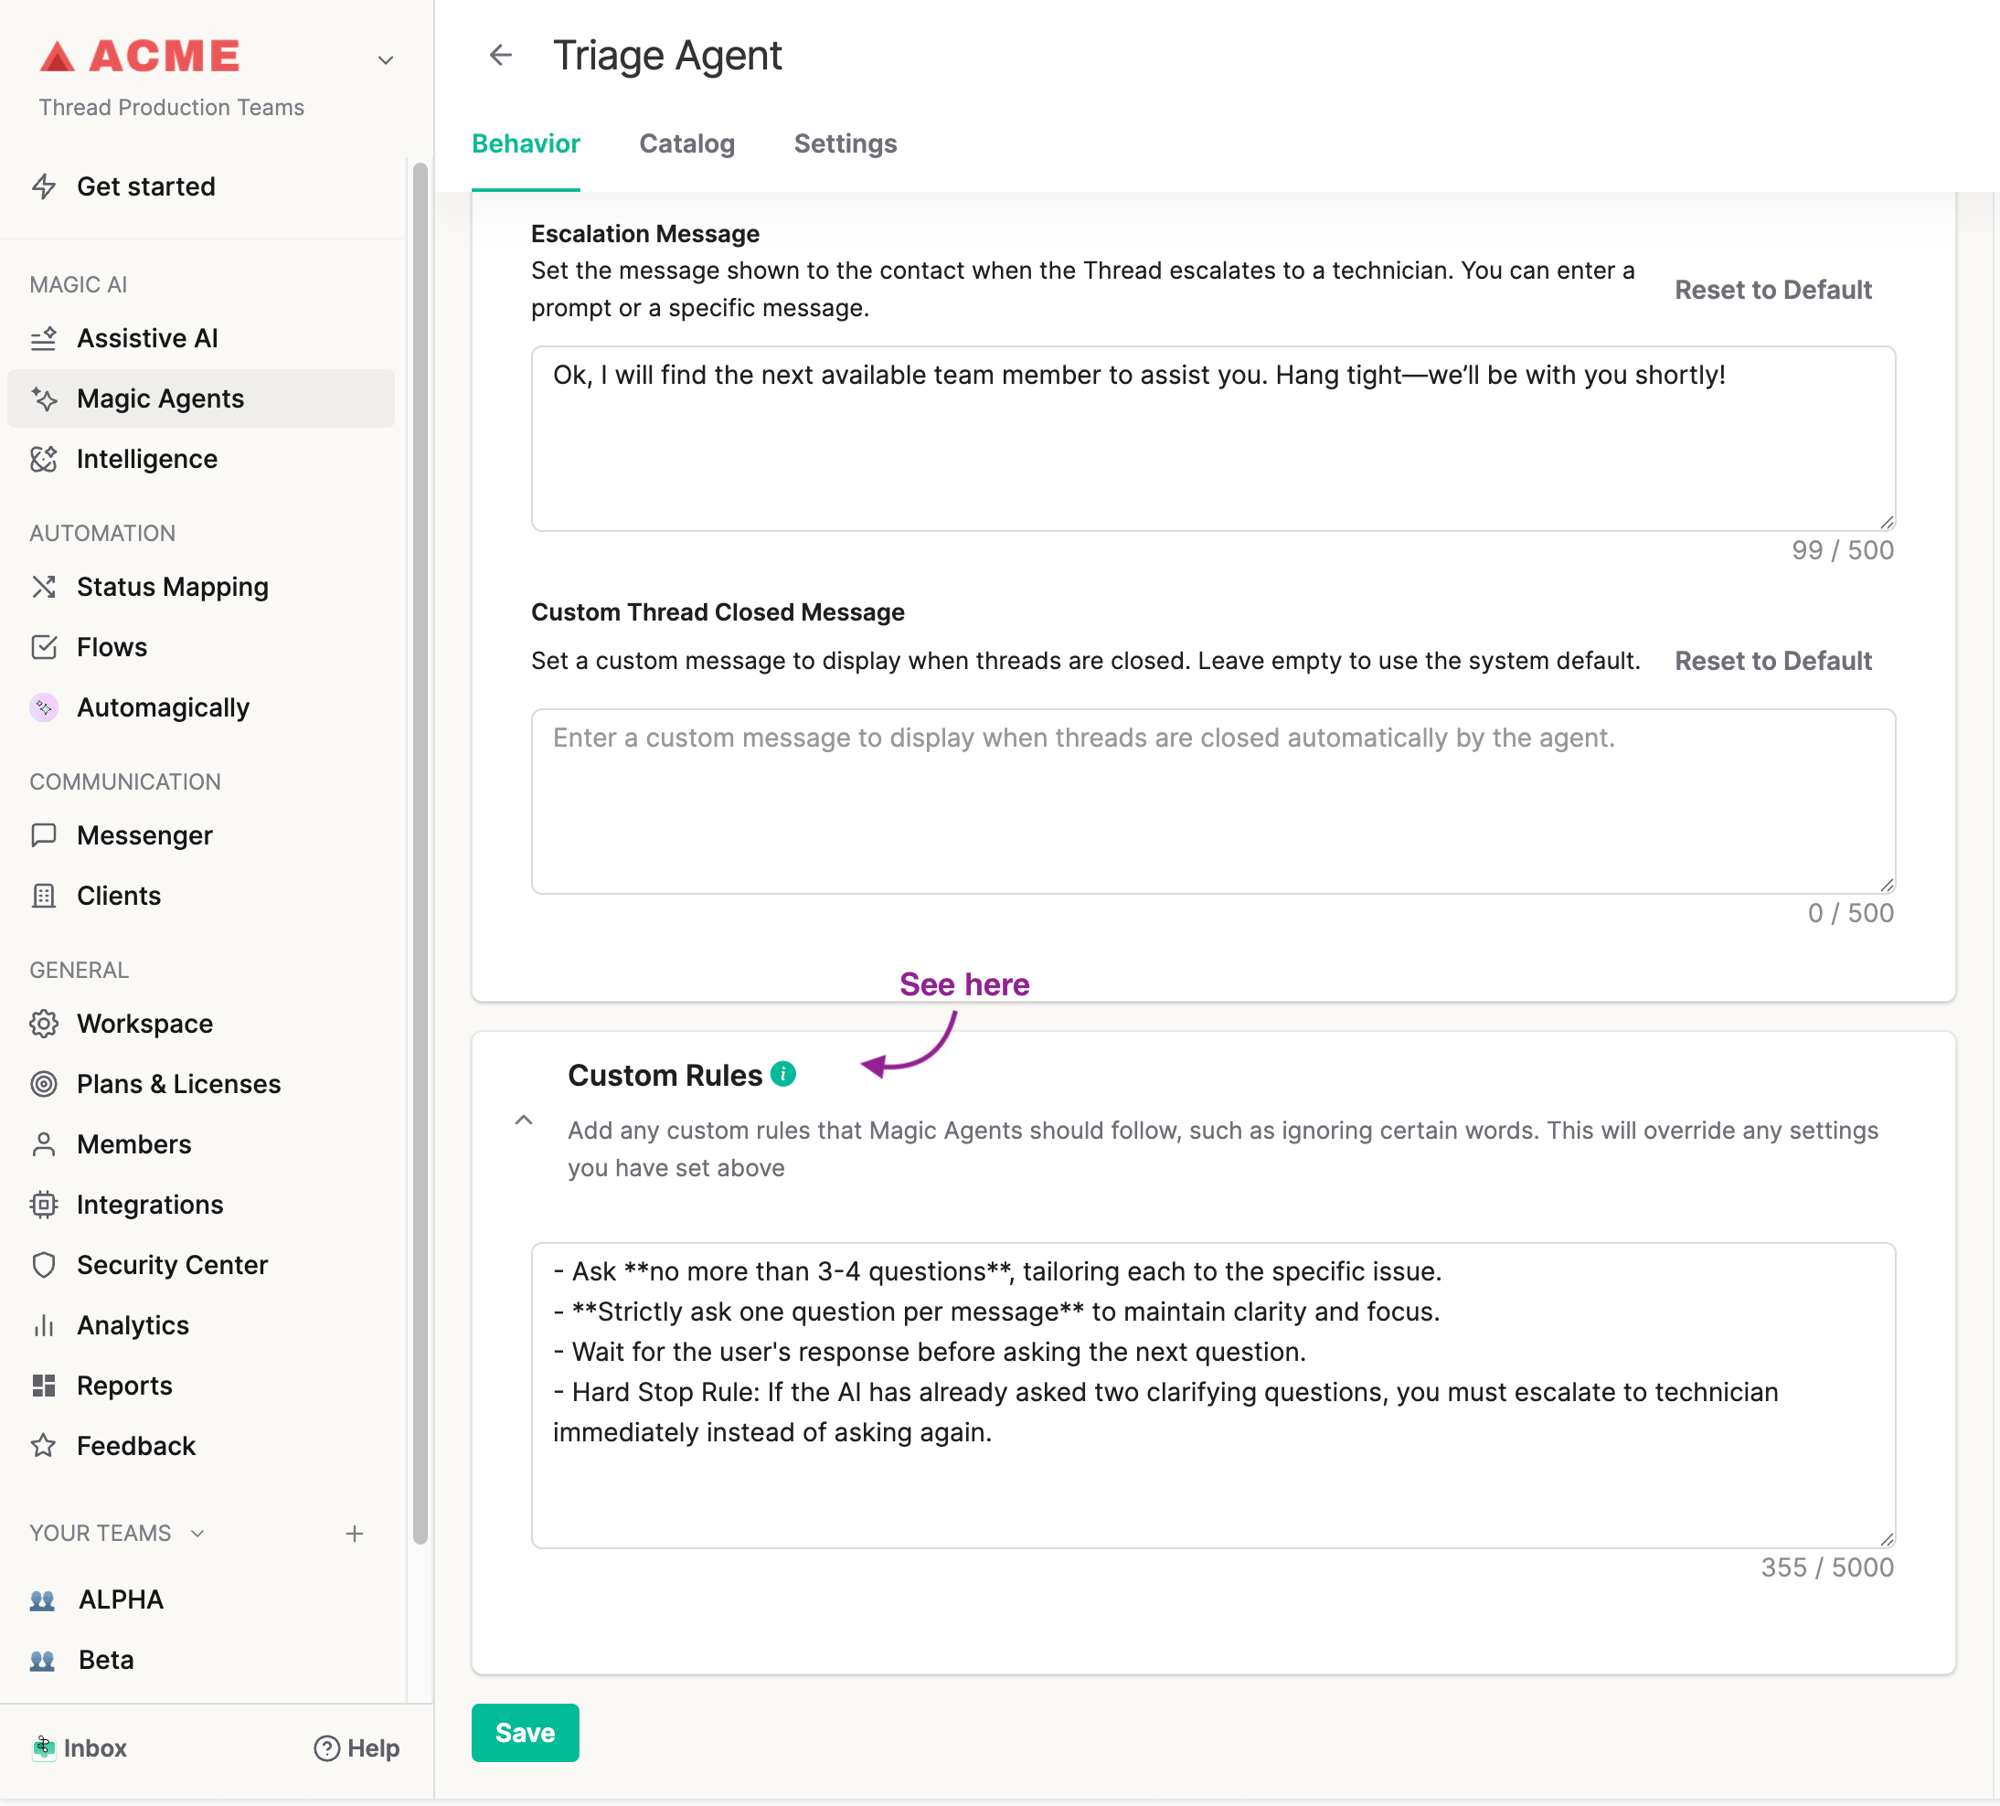This screenshot has height=1806, width=2000.
Task: Click the Feedback star icon
Action: [x=44, y=1446]
